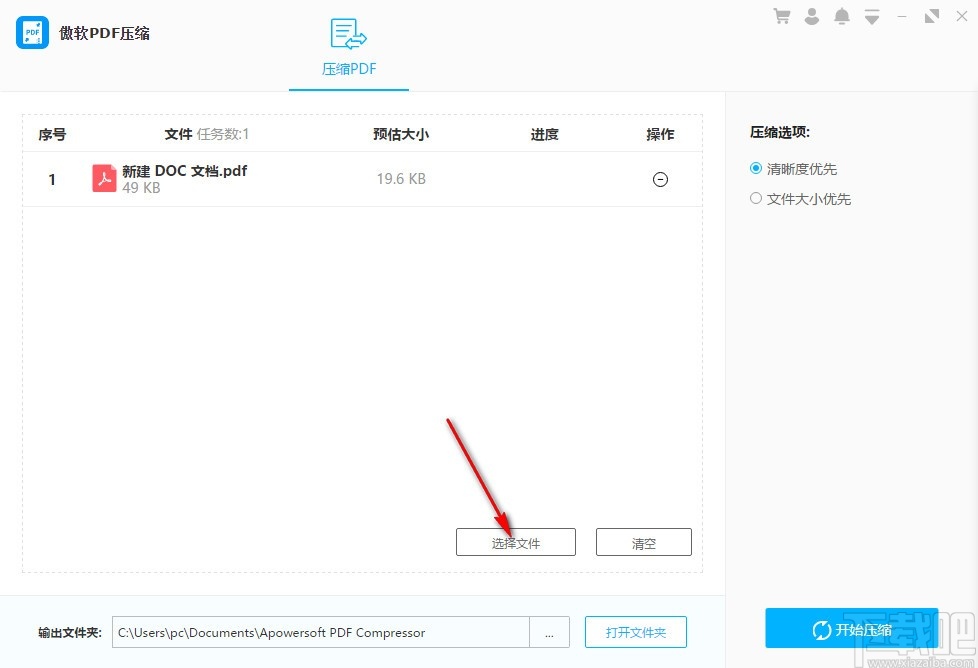Image resolution: width=978 pixels, height=668 pixels.
Task: Click the ... button to browse output folder
Action: pyautogui.click(x=550, y=632)
